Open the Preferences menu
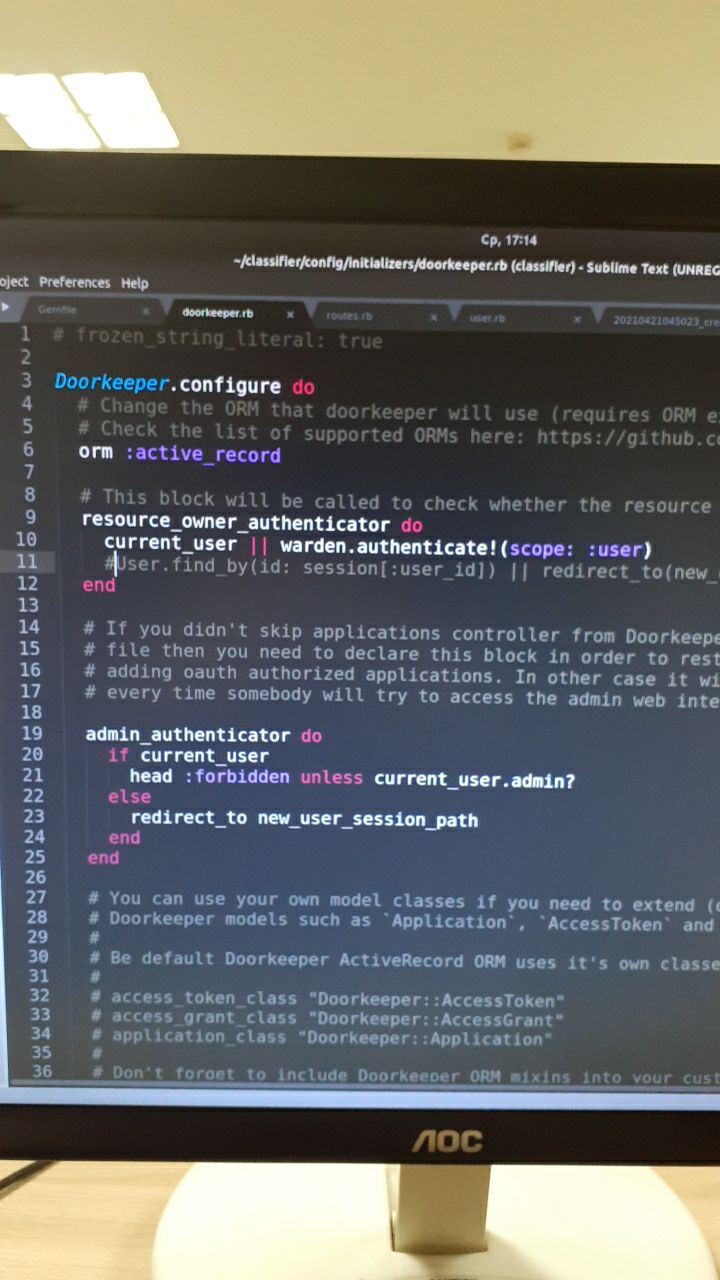 (x=75, y=282)
